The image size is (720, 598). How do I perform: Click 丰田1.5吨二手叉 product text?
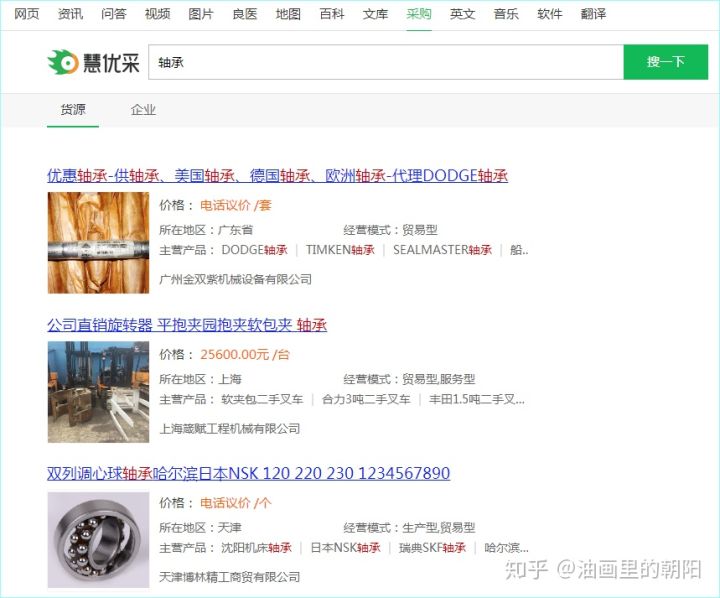pos(477,399)
